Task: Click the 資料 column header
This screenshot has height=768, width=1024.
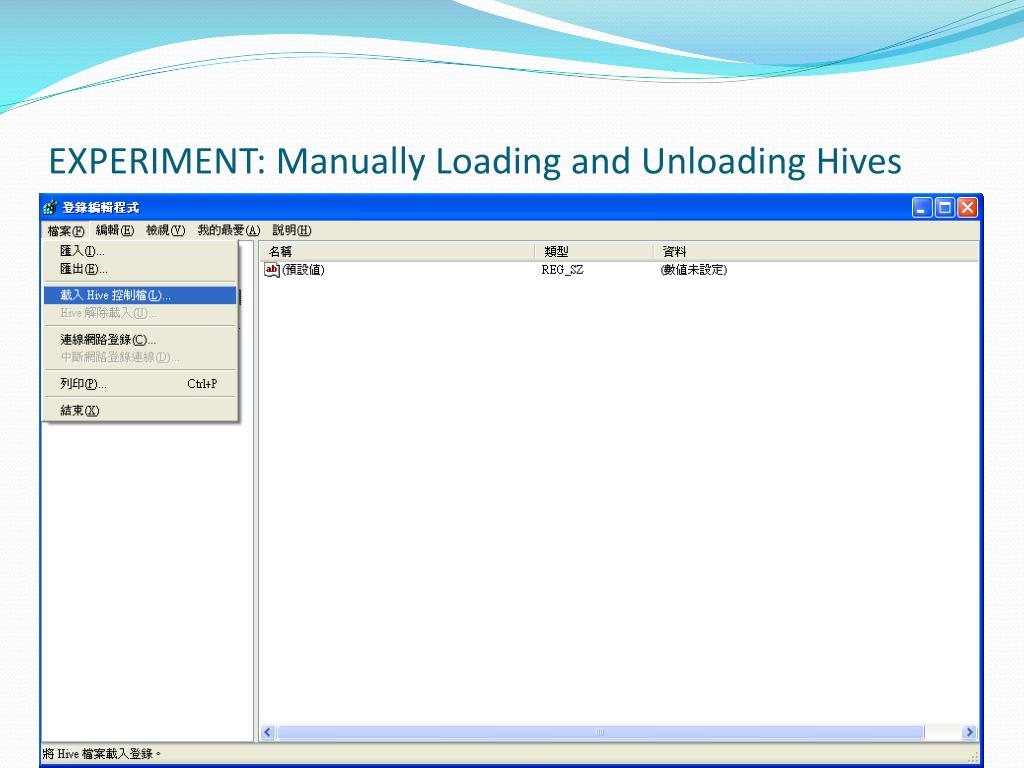Action: point(815,252)
